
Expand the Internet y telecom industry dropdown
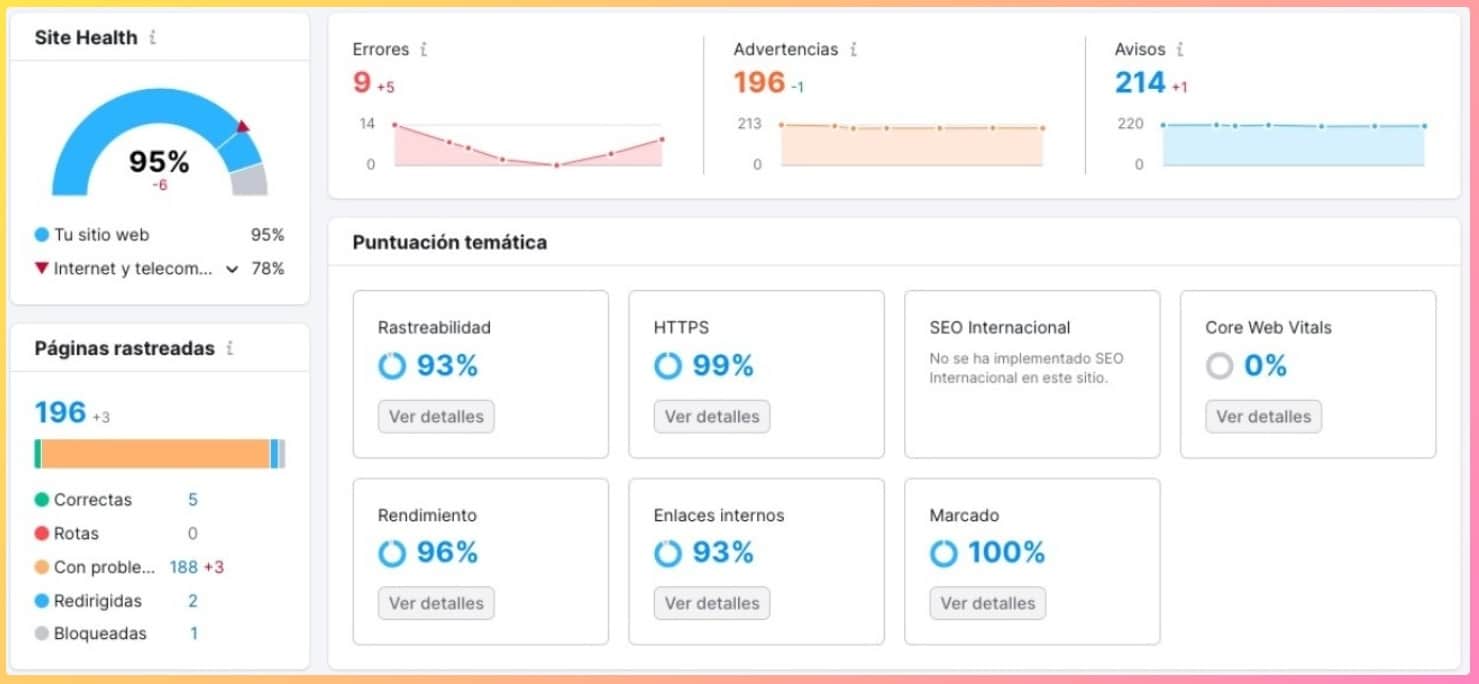point(232,269)
